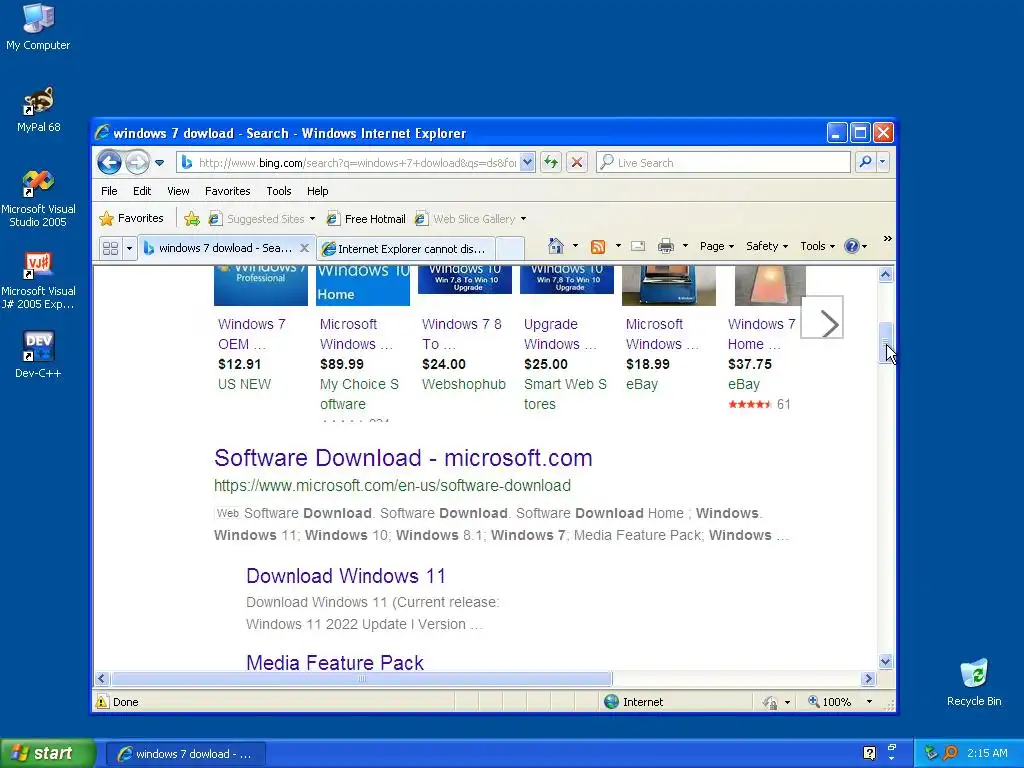1024x768 pixels.
Task: Open the zoom level 100% control
Action: [839, 702]
